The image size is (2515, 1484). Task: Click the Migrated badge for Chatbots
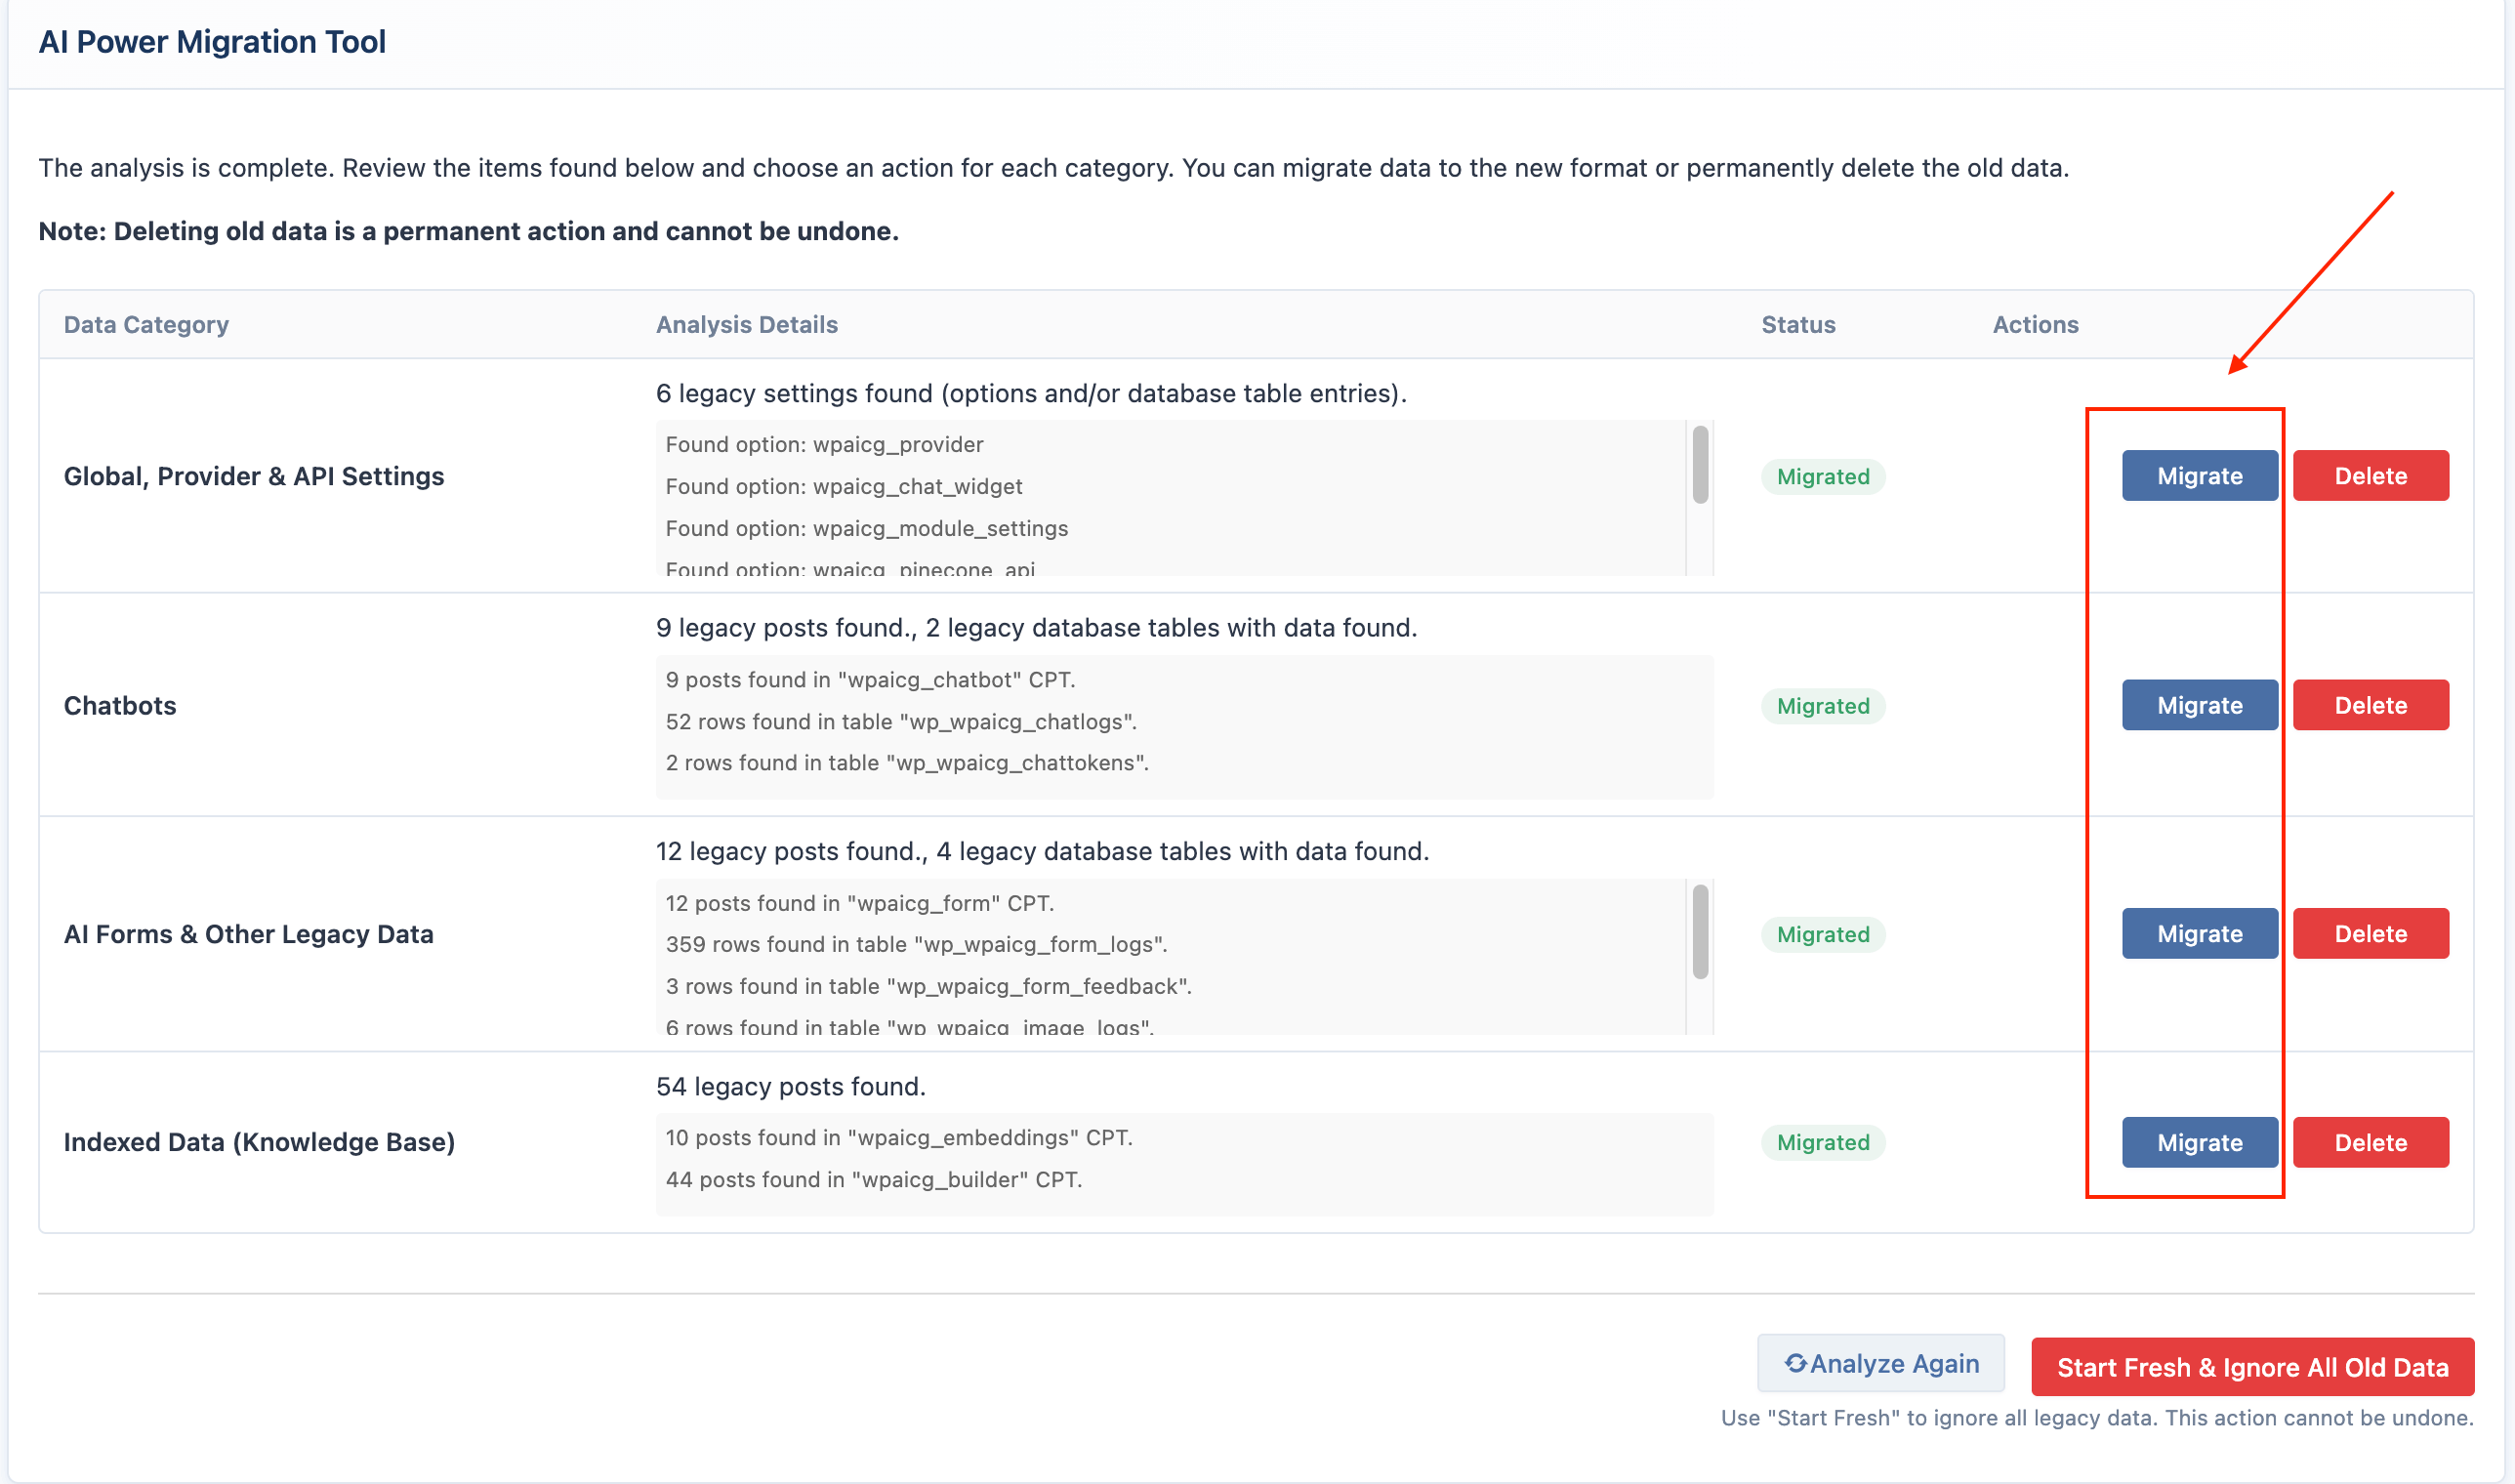[x=1823, y=706]
